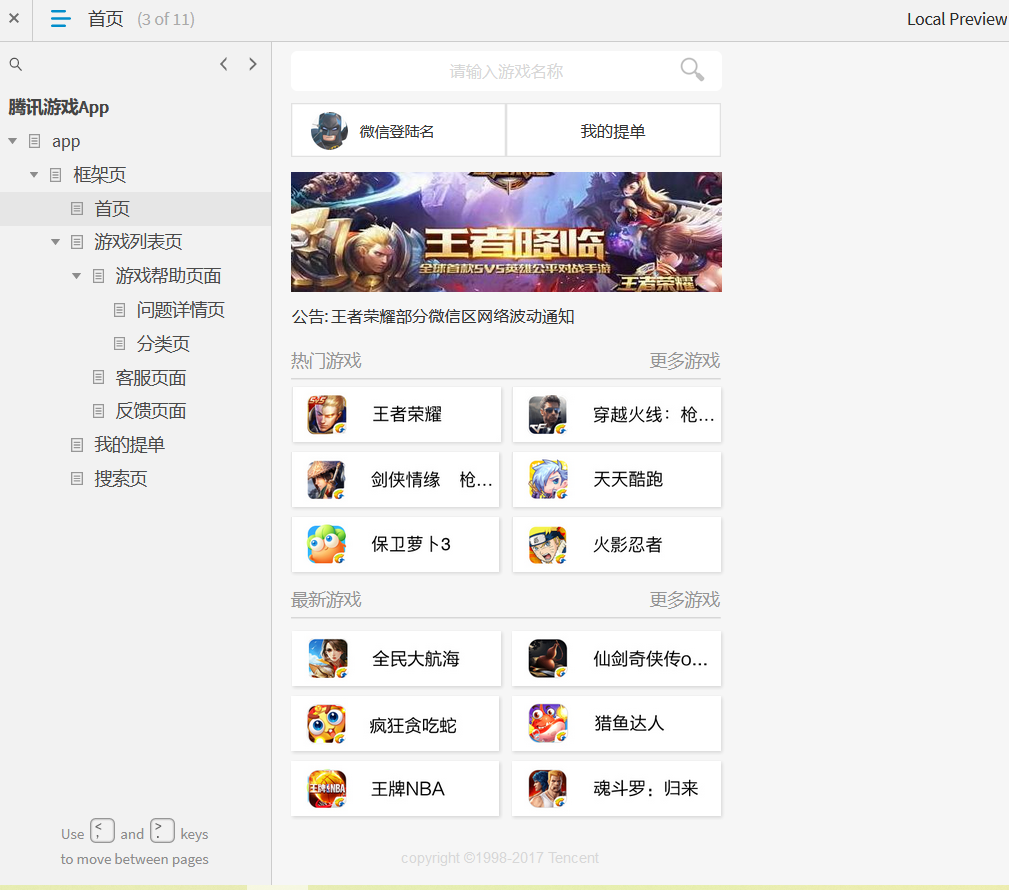Click the 天天酷跑 game icon
The image size is (1009, 890).
pyautogui.click(x=548, y=479)
